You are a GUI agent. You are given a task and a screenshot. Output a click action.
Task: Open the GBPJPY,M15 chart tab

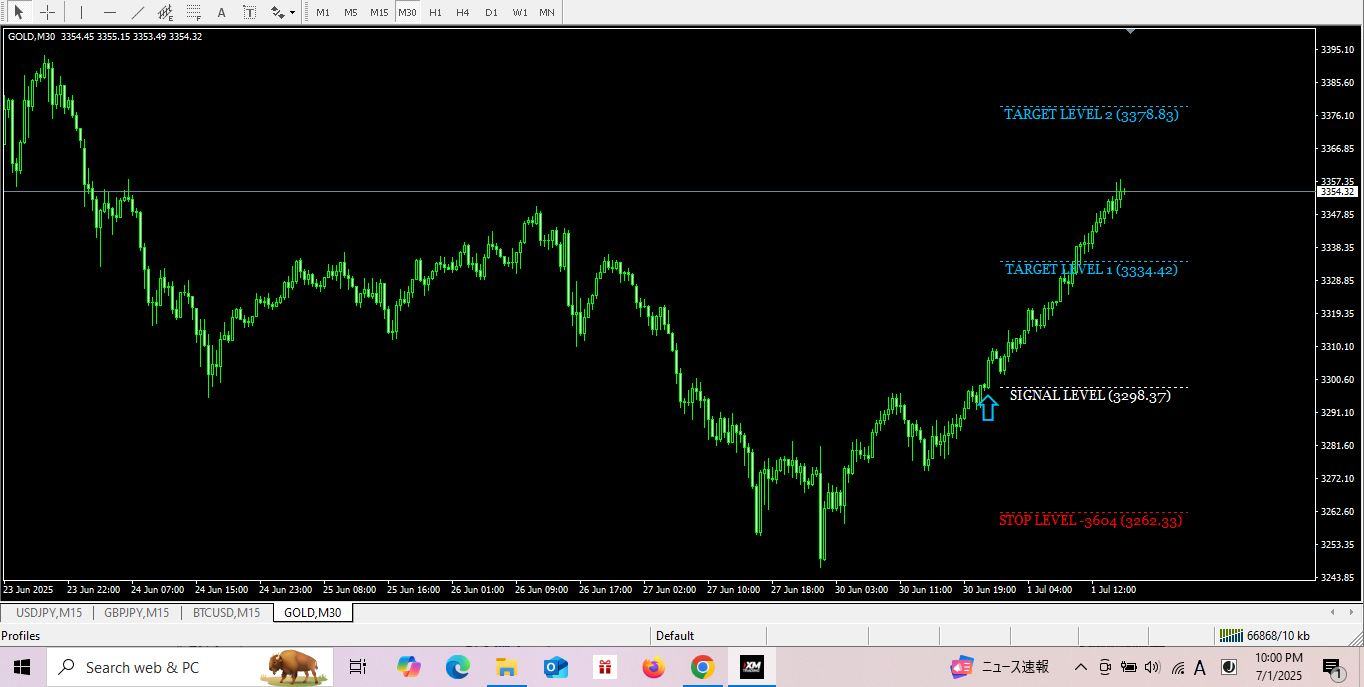pos(136,613)
